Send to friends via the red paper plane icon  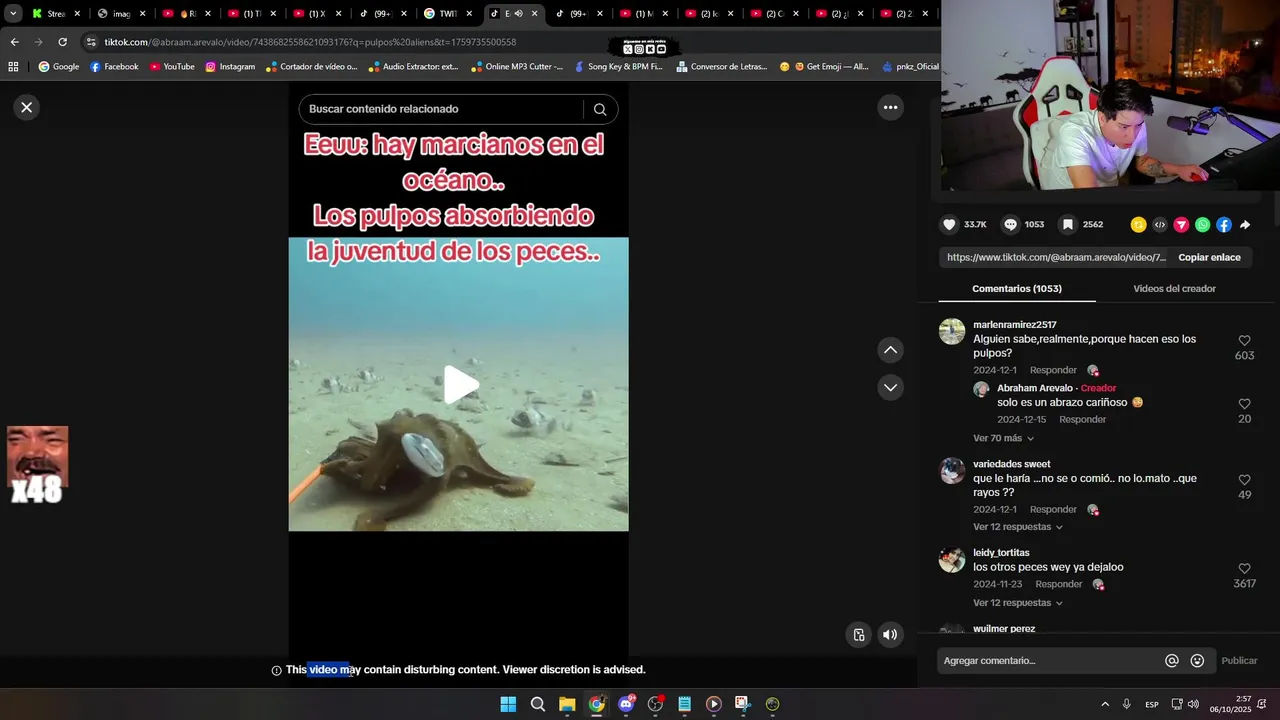(x=1181, y=225)
